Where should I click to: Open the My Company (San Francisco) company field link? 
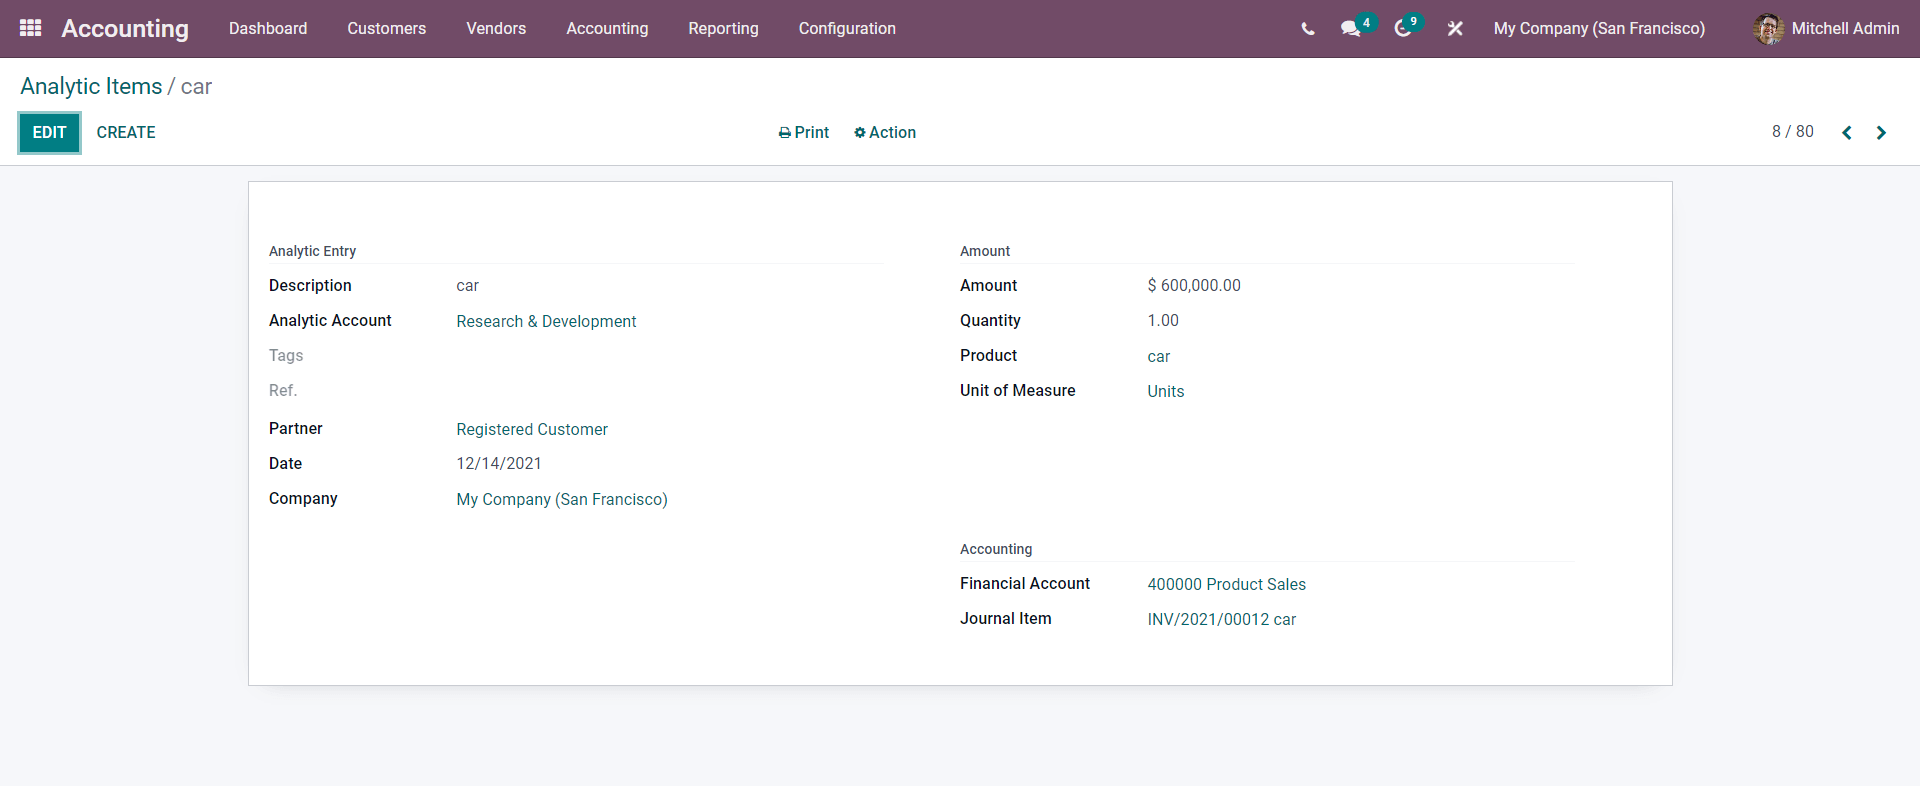click(x=562, y=499)
